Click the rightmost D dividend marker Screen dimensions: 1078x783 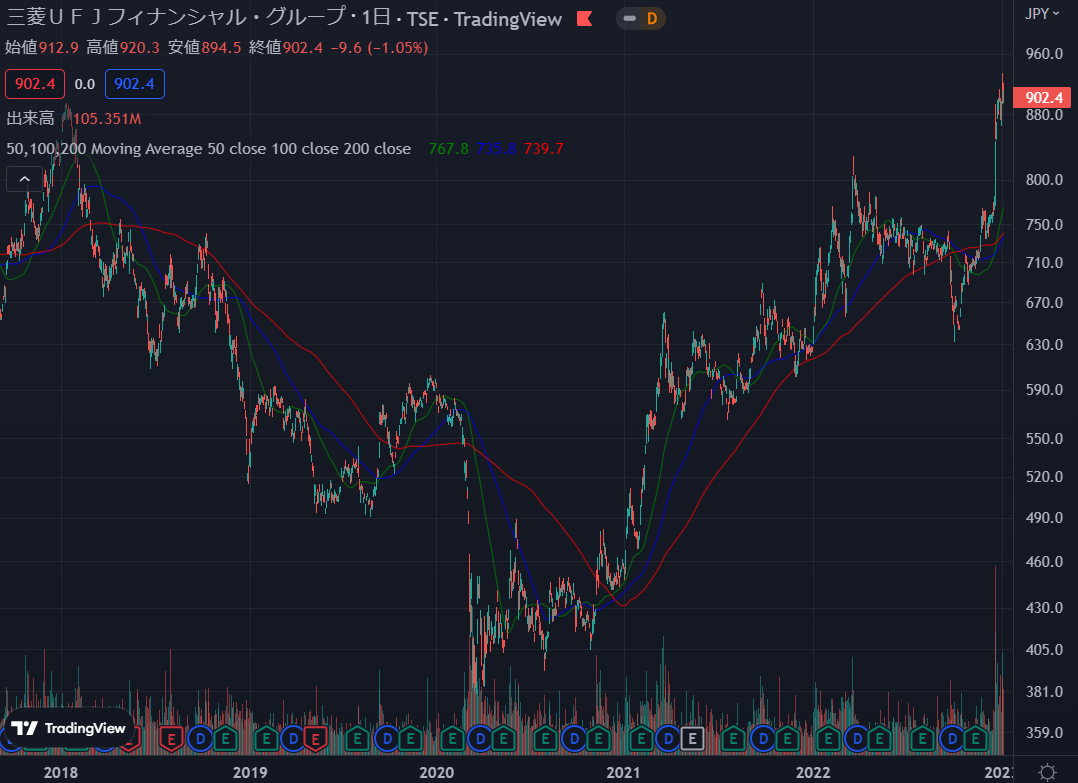point(952,739)
